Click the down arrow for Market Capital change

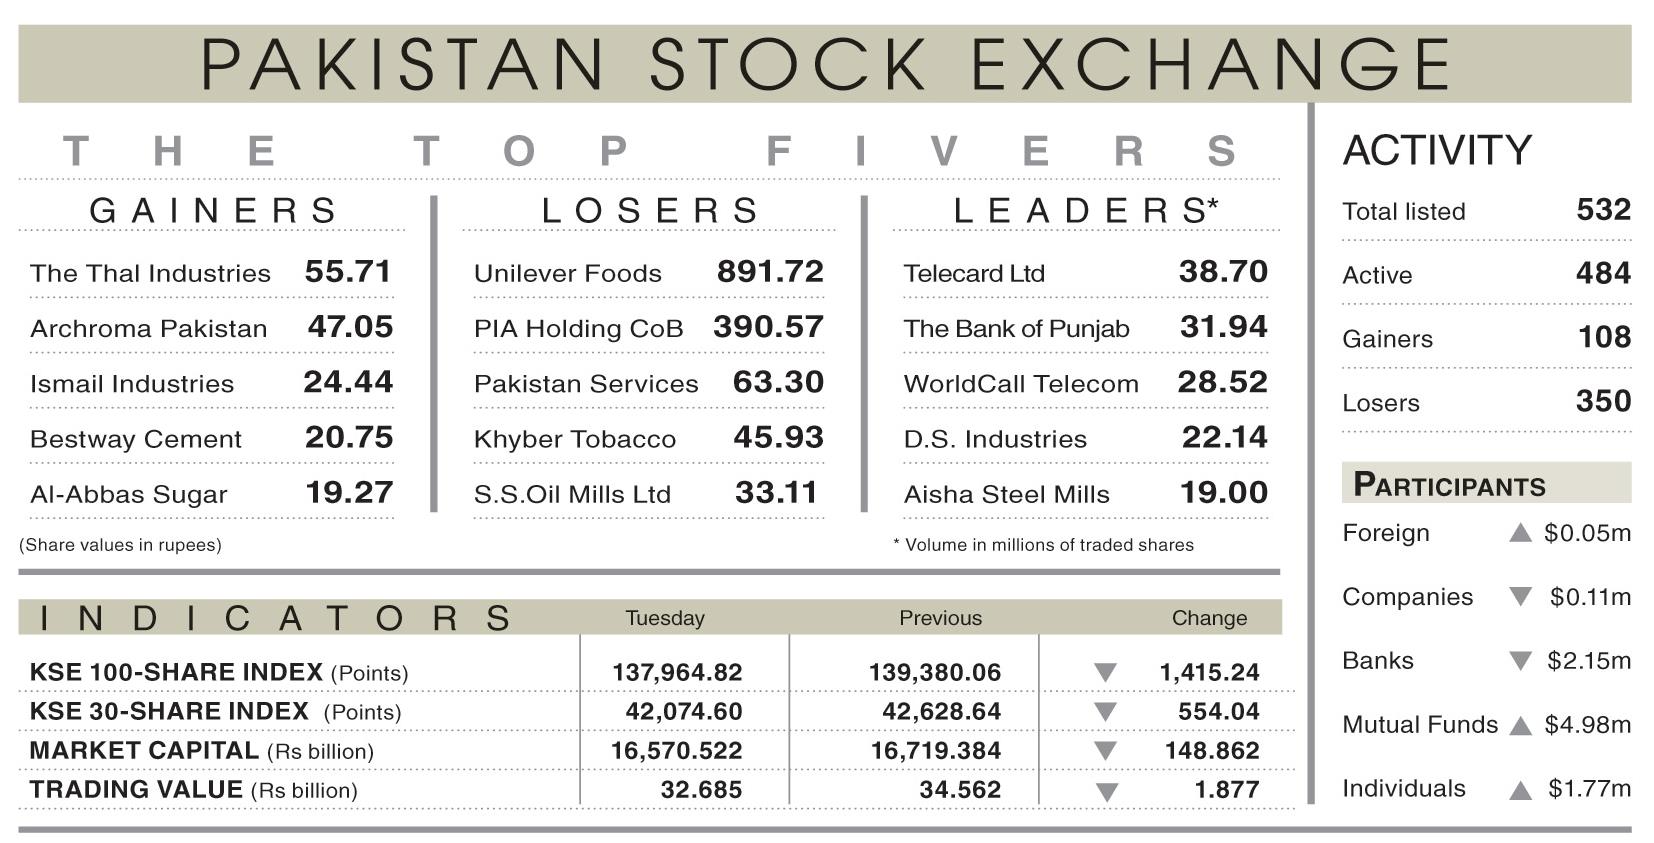pyautogui.click(x=1105, y=751)
